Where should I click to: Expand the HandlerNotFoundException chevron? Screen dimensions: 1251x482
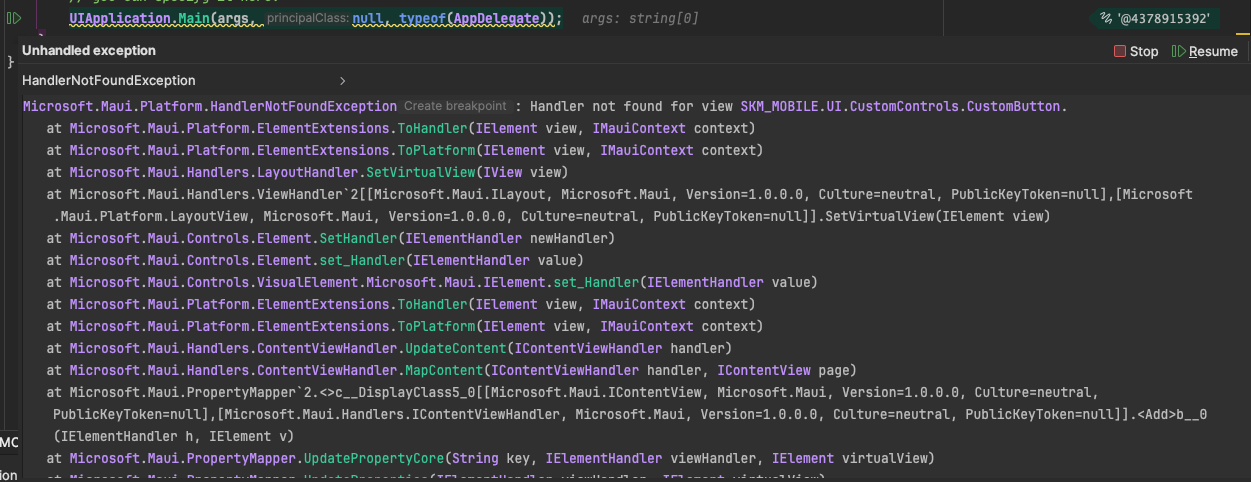pos(343,80)
